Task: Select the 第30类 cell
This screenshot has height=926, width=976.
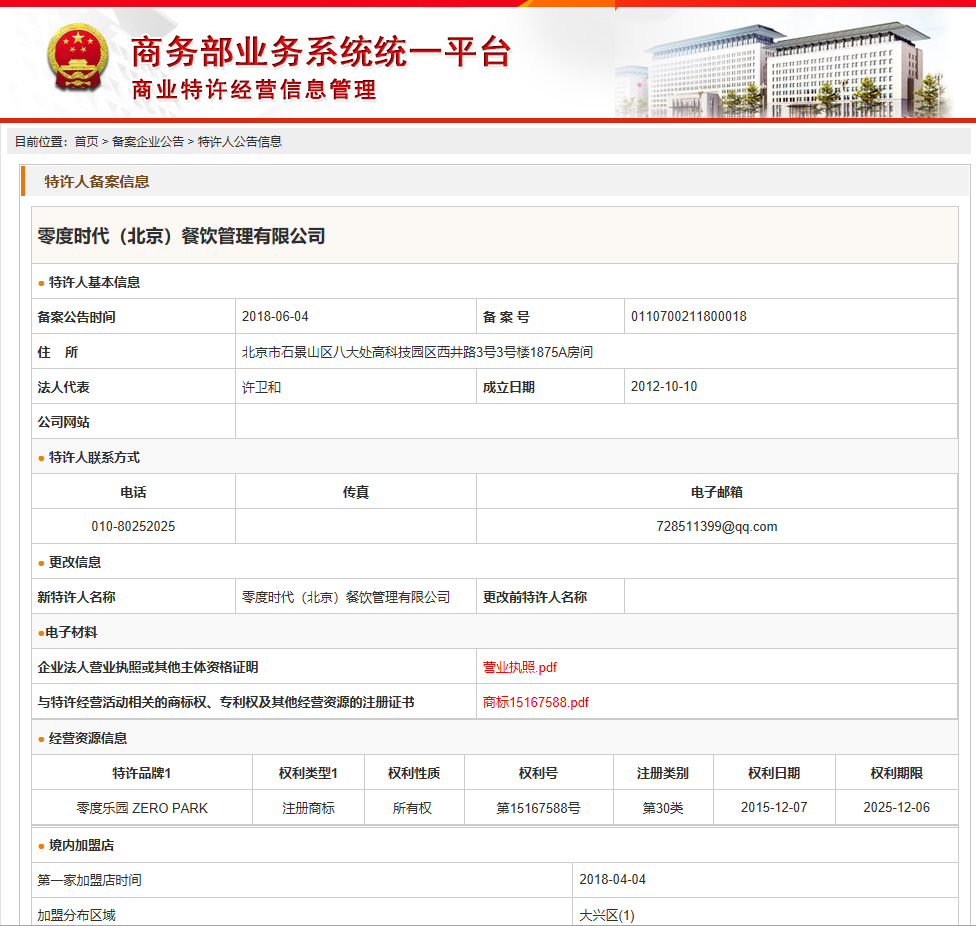Action: click(663, 808)
